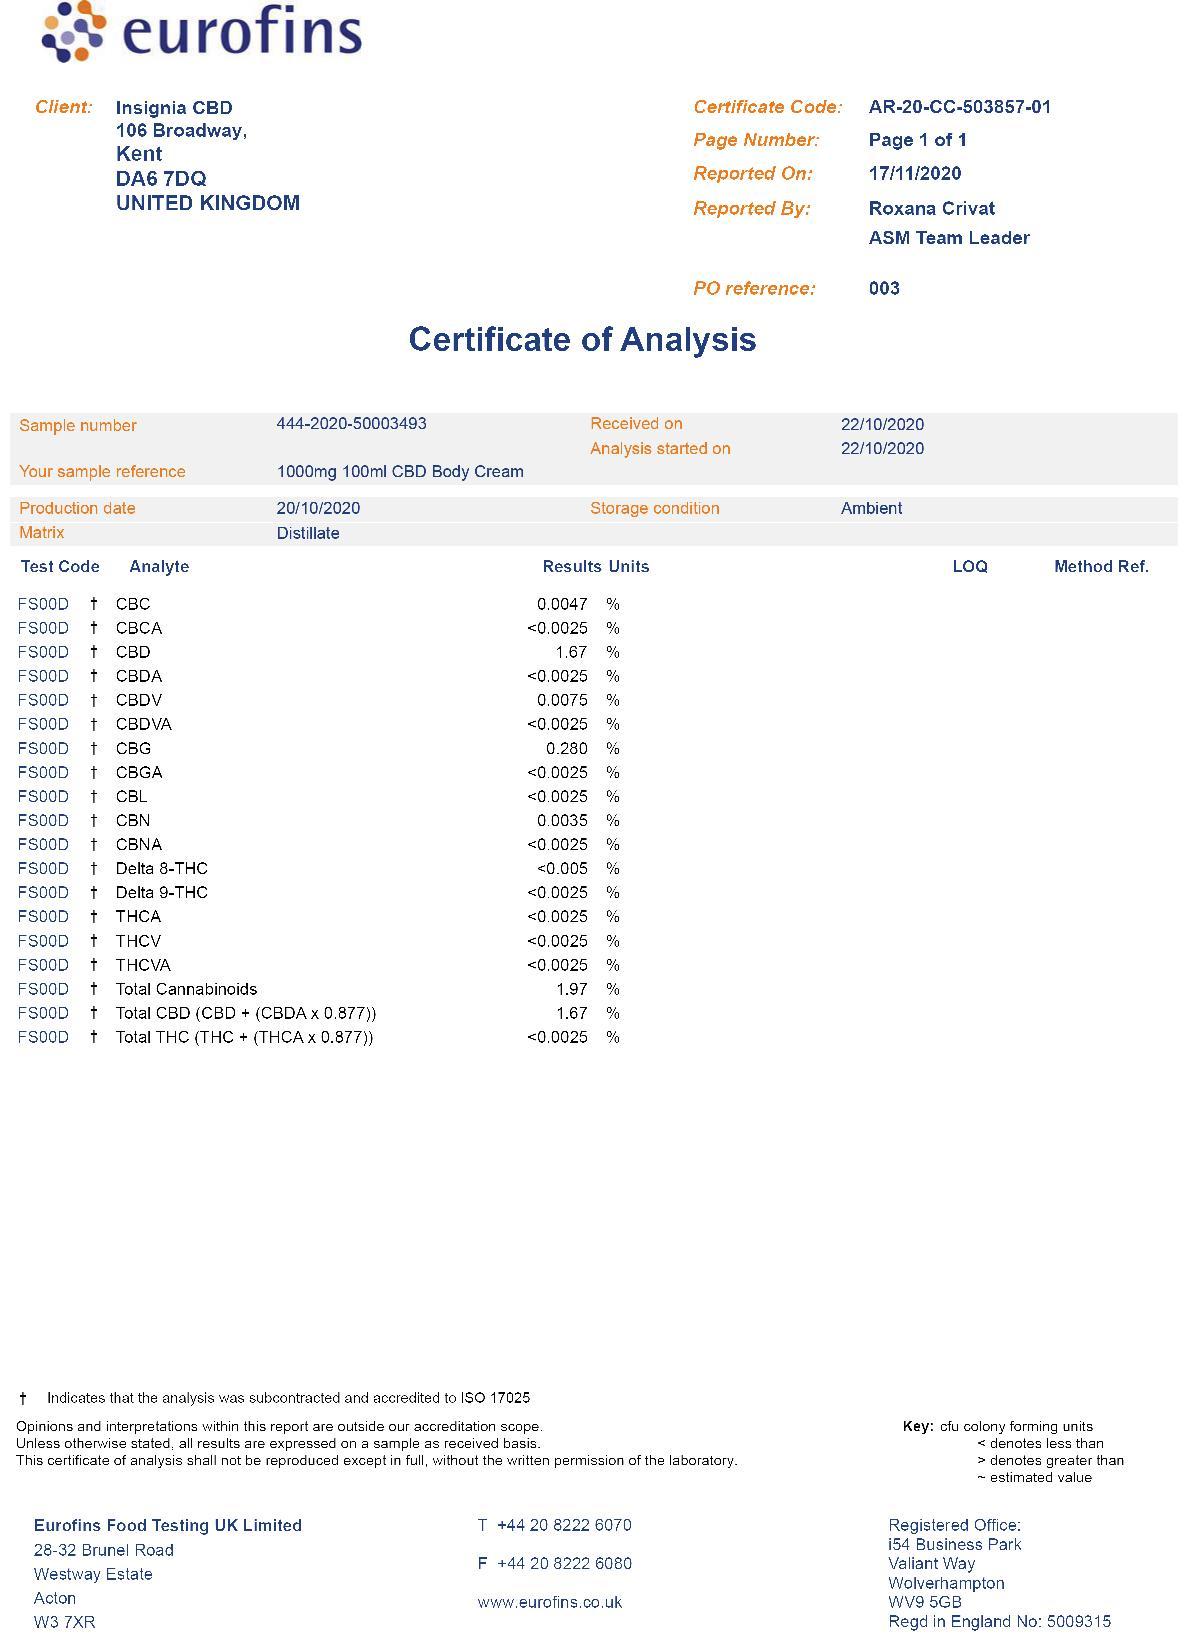Click the Insignia CBD client name
The image size is (1185, 1637).
click(x=174, y=108)
